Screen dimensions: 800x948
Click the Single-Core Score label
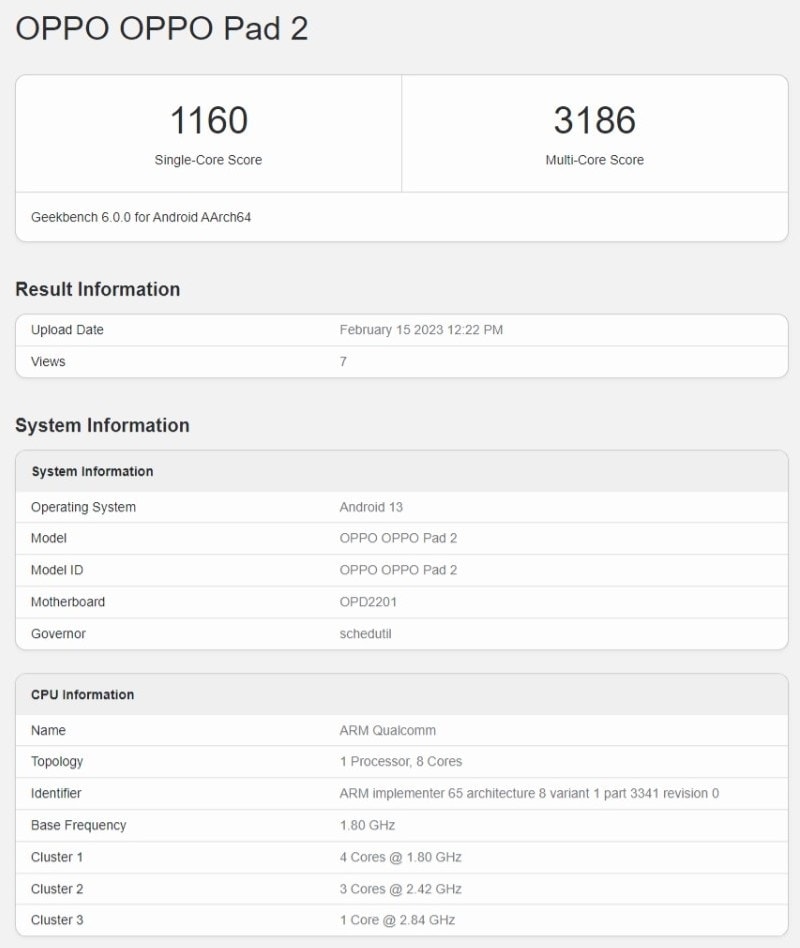208,160
